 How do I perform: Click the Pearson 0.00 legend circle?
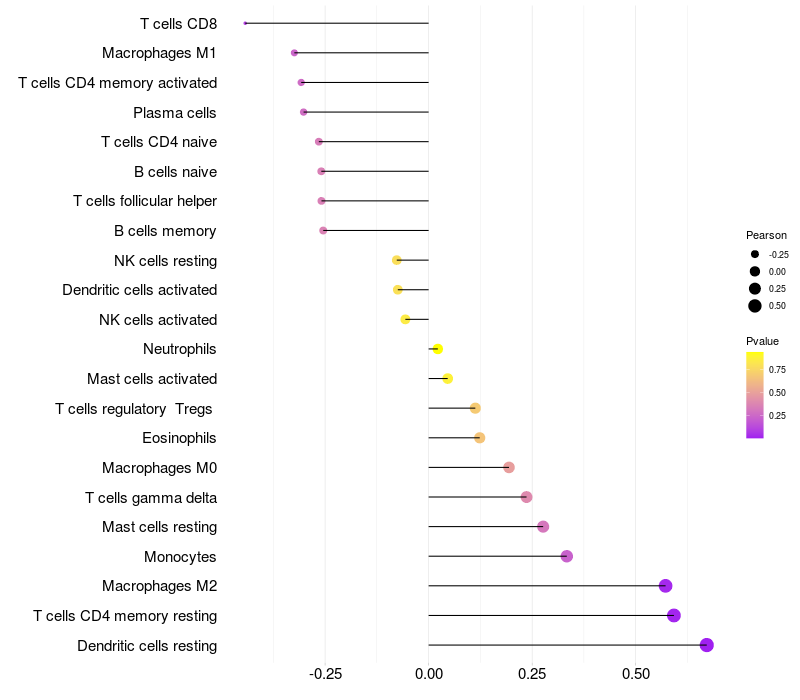(755, 271)
